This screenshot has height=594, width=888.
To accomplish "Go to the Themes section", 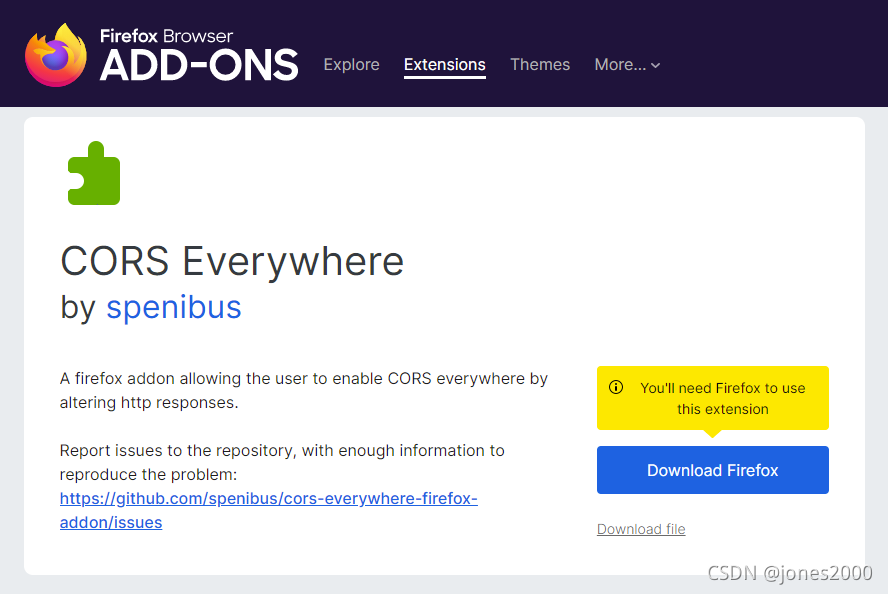I will pos(540,65).
